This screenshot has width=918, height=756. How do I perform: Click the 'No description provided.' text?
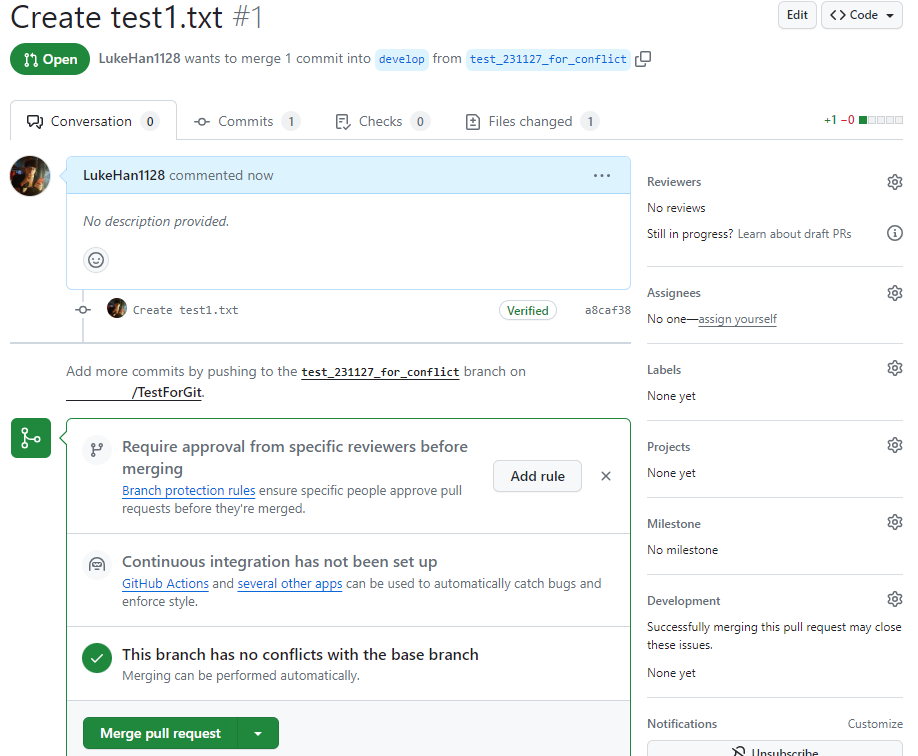coord(156,221)
